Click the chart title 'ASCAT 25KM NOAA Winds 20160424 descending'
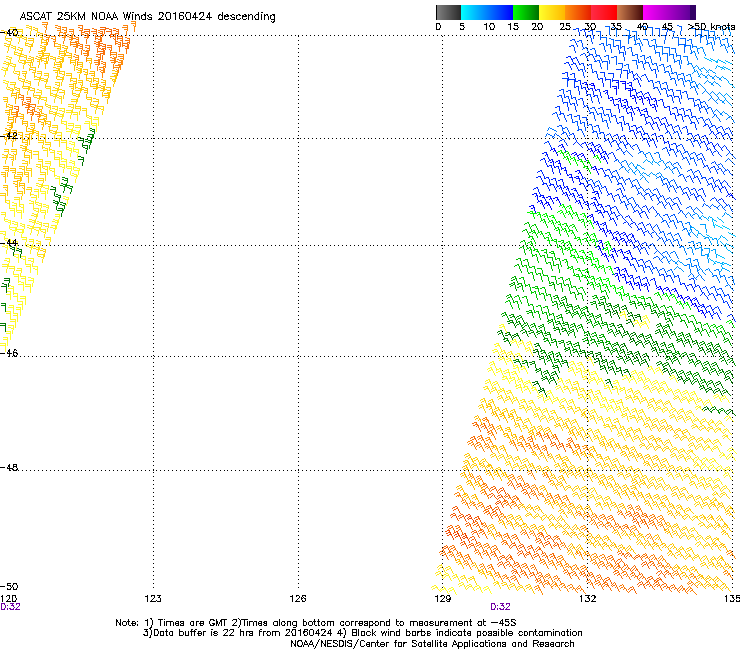 click(x=147, y=17)
